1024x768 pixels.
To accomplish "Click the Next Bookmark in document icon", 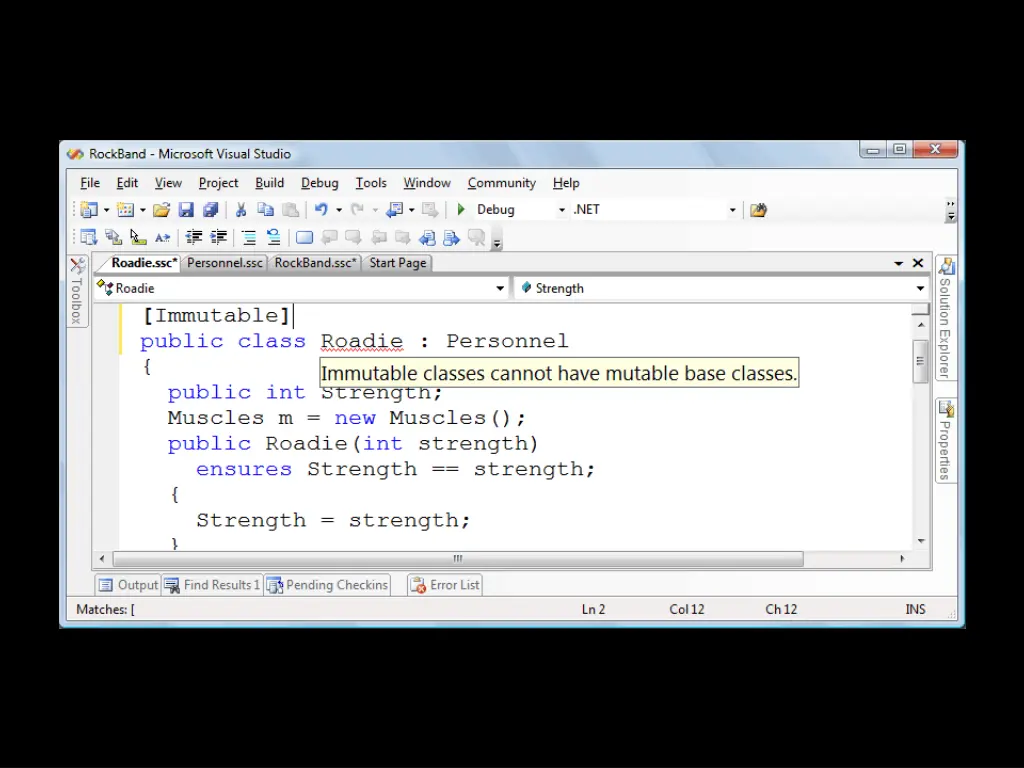I will pyautogui.click(x=451, y=238).
